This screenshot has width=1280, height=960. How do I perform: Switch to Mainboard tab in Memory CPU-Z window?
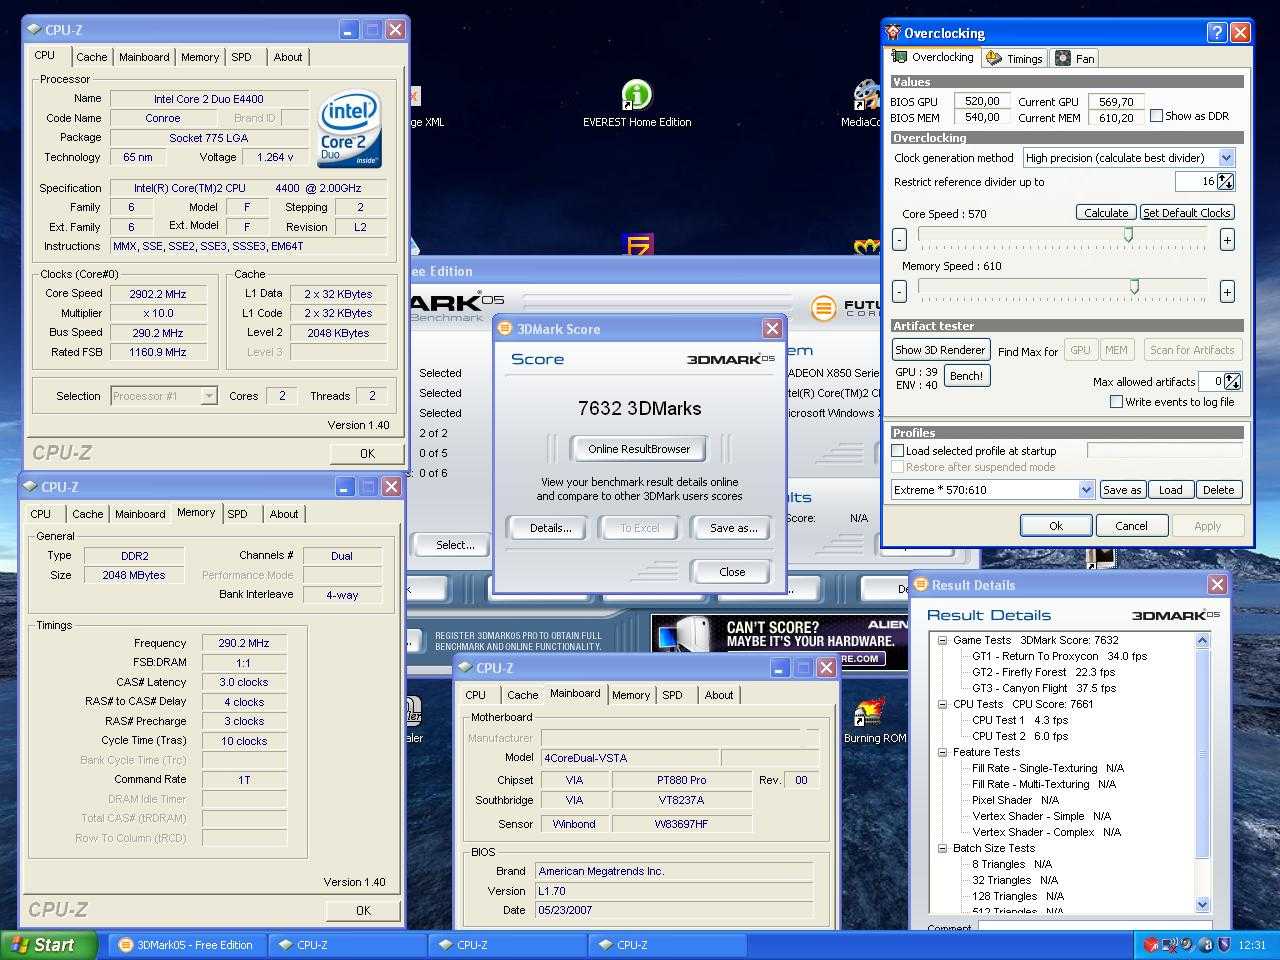click(140, 514)
